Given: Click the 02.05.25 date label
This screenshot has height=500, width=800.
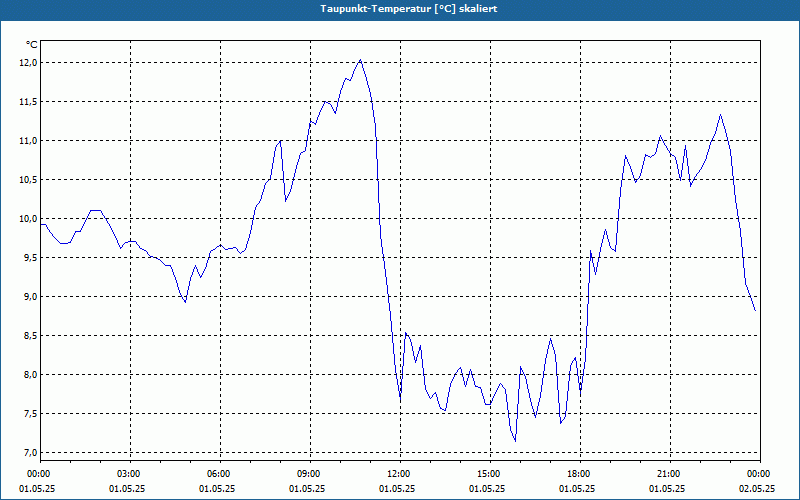Looking at the screenshot, I should coord(757,489).
